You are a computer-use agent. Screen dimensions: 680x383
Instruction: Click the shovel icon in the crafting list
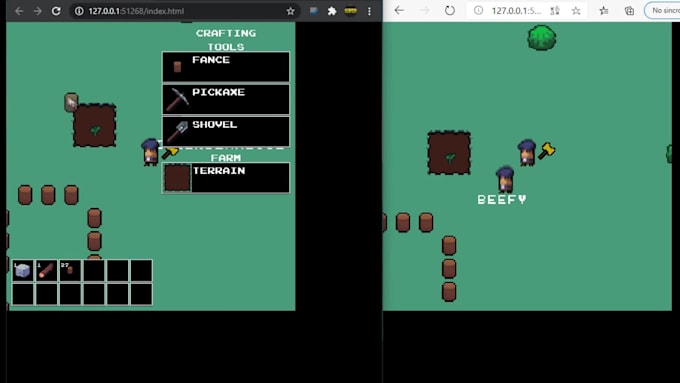click(177, 132)
